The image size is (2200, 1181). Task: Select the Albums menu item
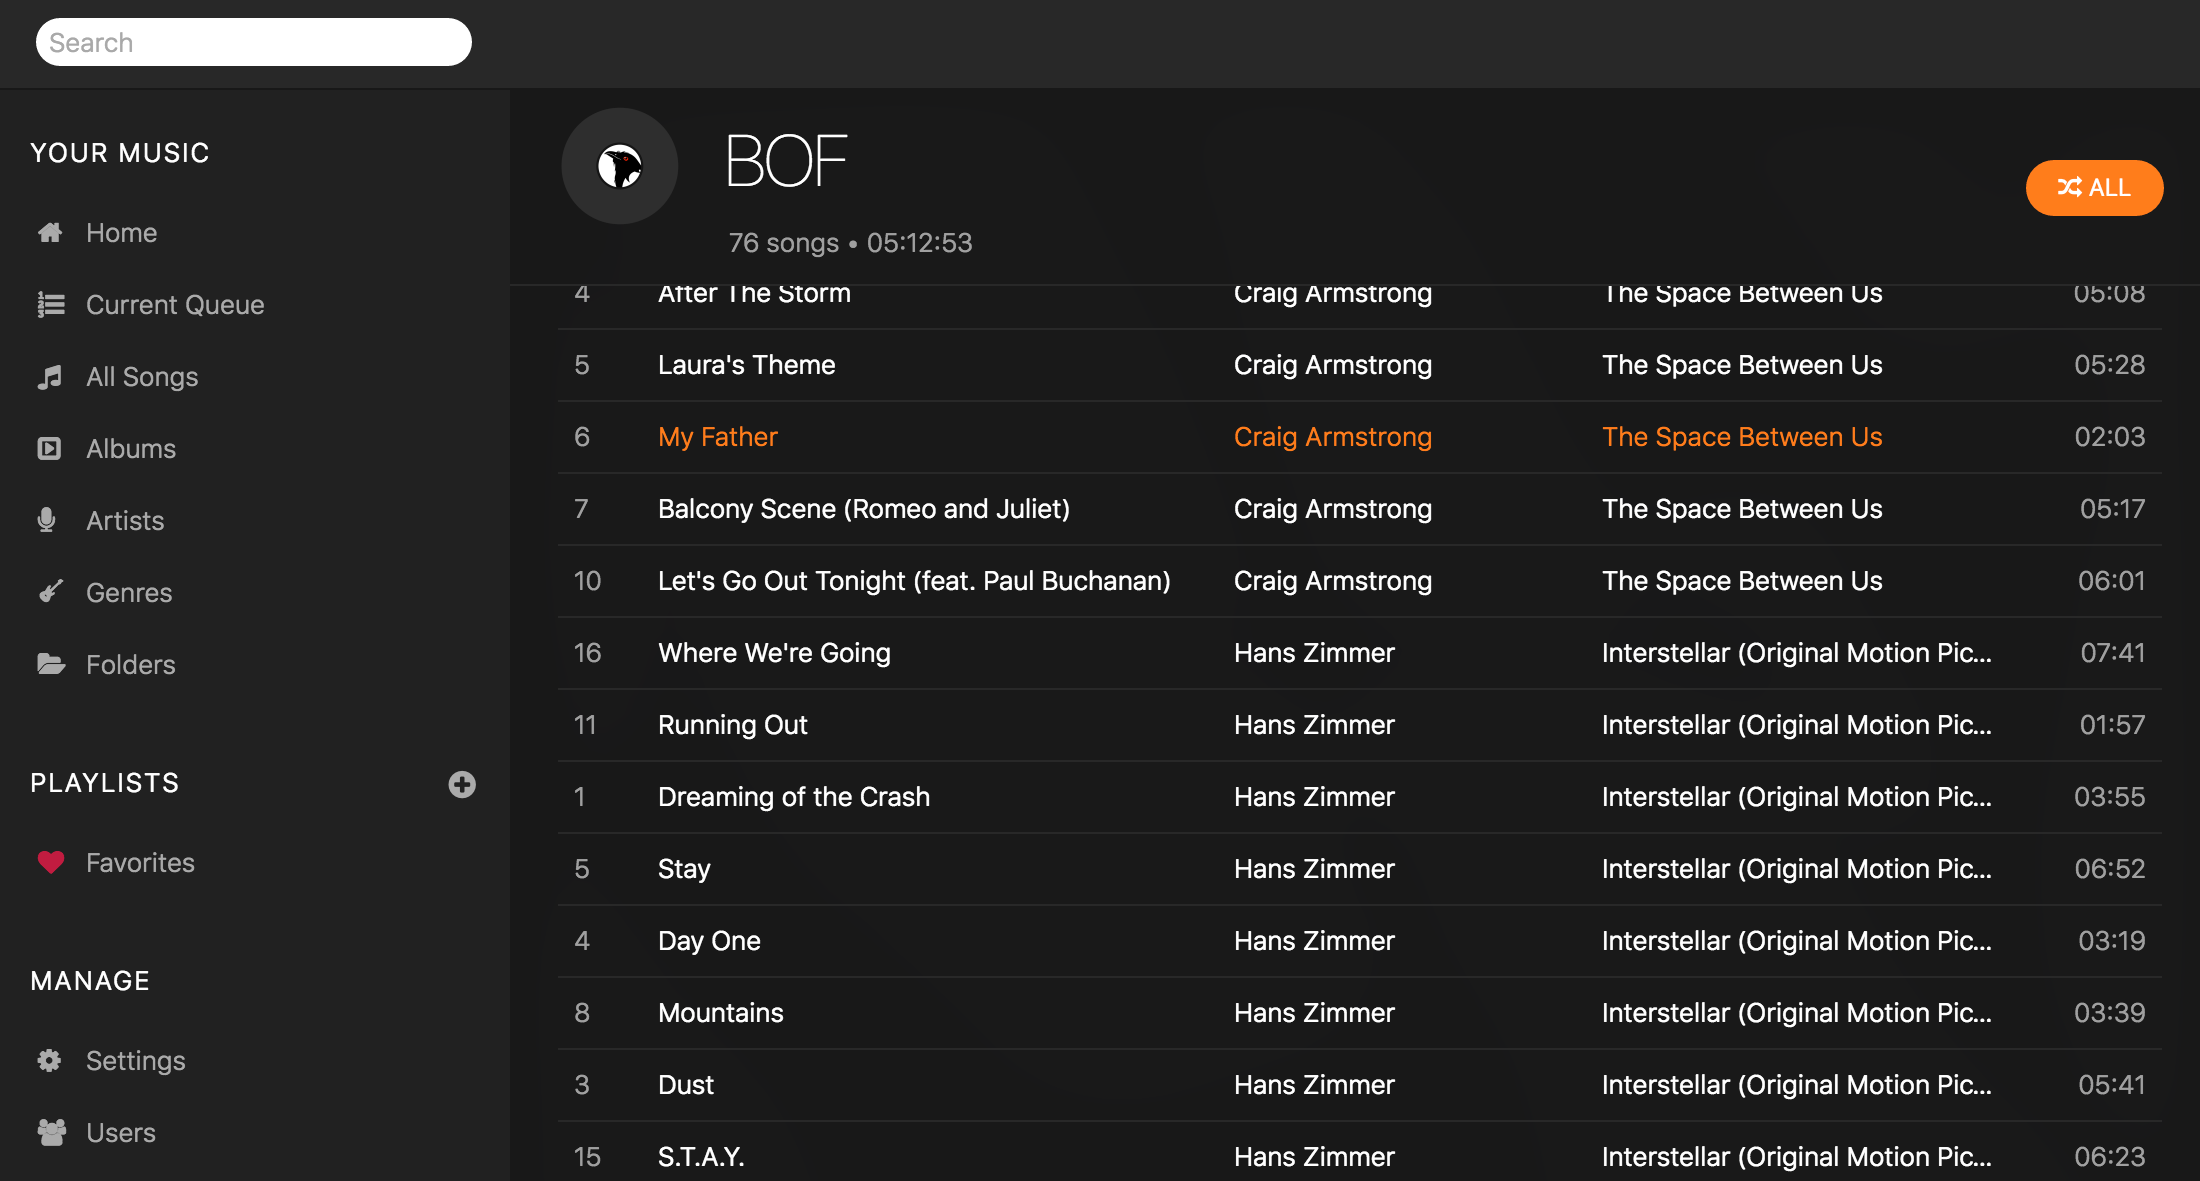[130, 449]
